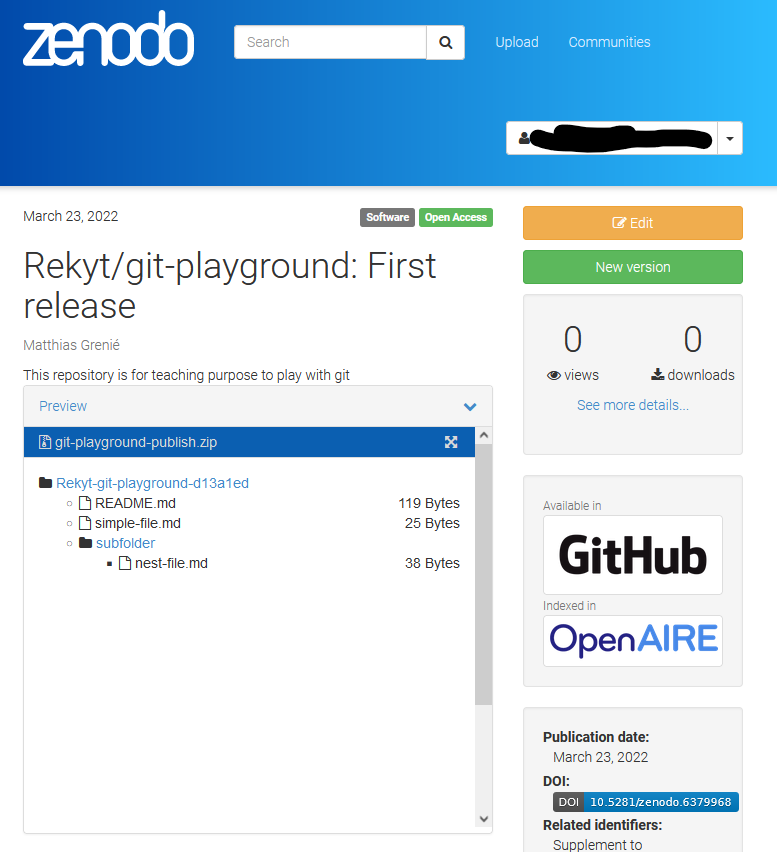The image size is (777, 852).
Task: Click the 119 Bytes size value
Action: pos(429,503)
